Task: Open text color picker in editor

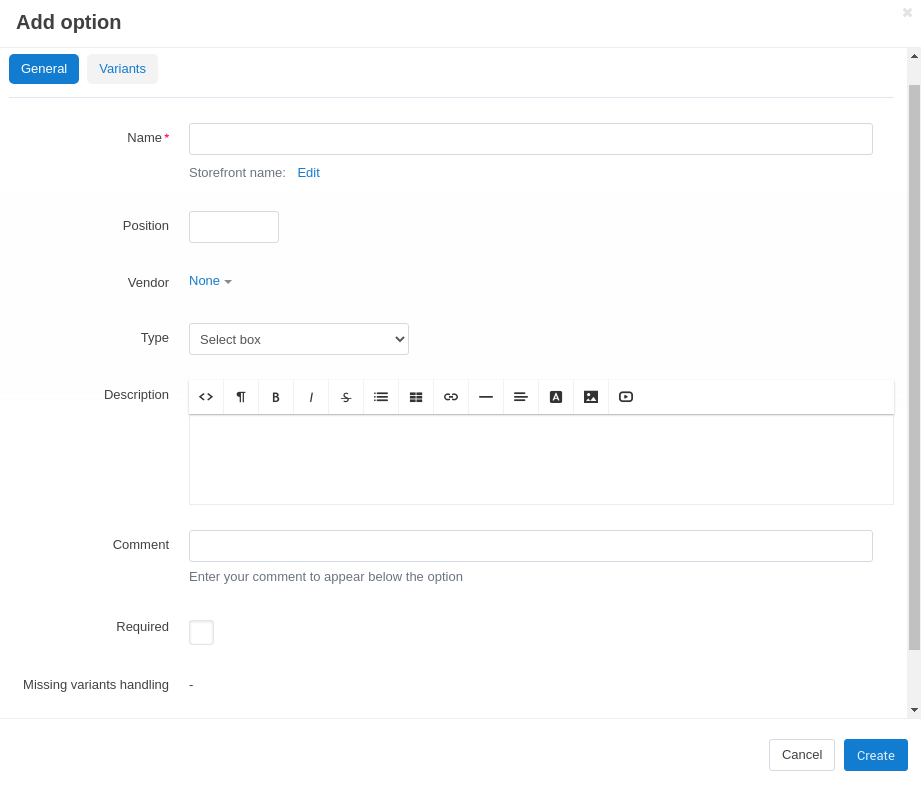Action: point(556,397)
